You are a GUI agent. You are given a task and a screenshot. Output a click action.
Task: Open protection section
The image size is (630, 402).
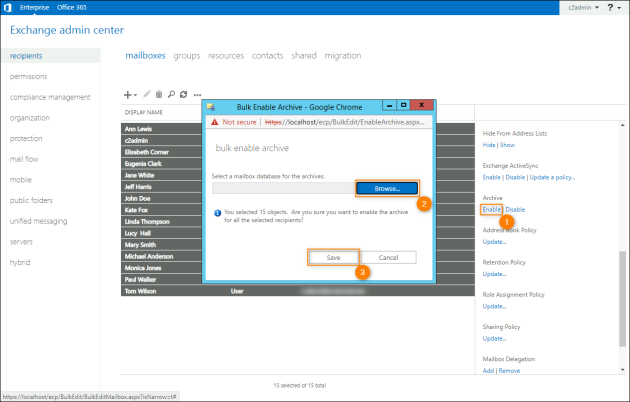(x=26, y=139)
